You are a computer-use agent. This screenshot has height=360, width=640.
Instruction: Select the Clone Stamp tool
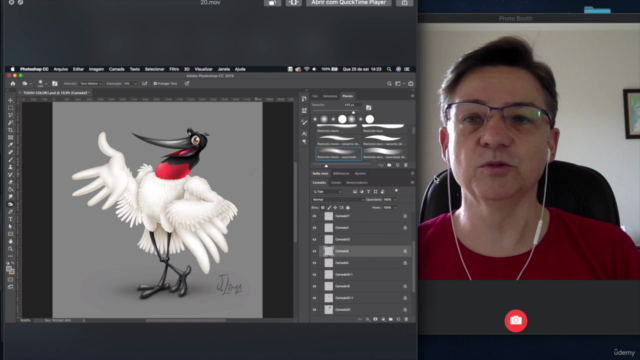(x=11, y=167)
